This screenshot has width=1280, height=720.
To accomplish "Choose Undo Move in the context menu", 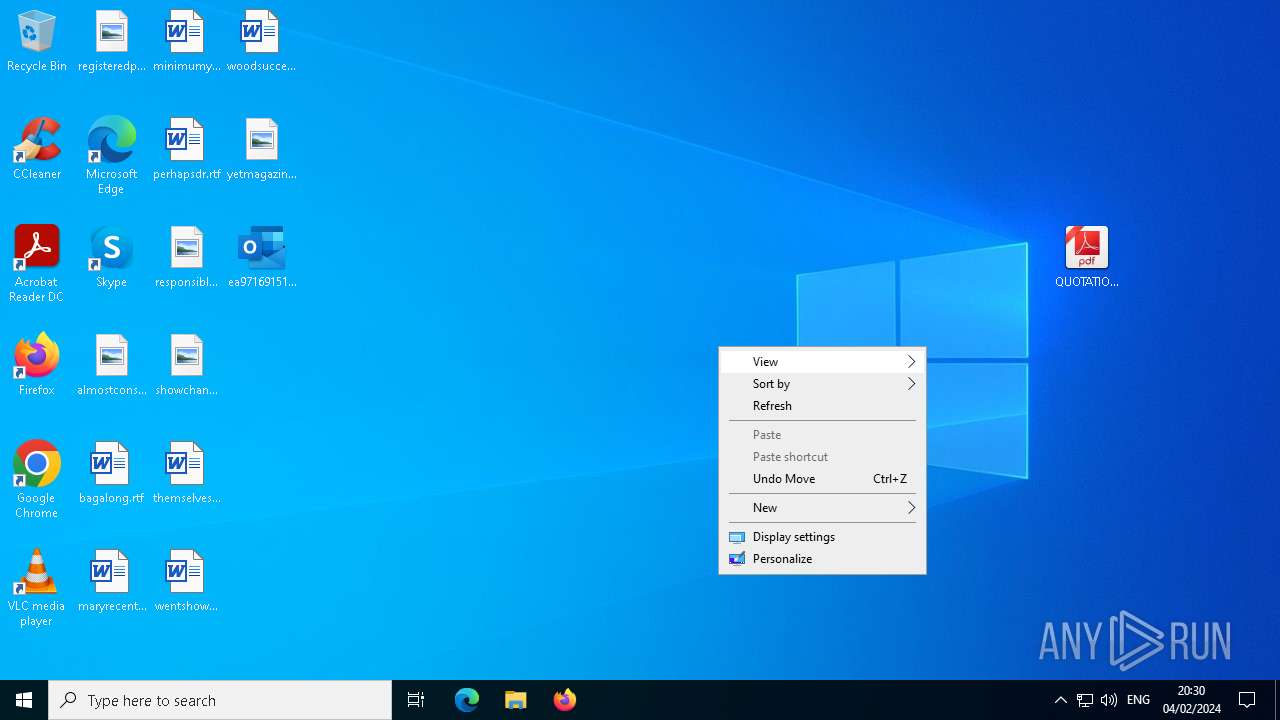I will coord(822,479).
